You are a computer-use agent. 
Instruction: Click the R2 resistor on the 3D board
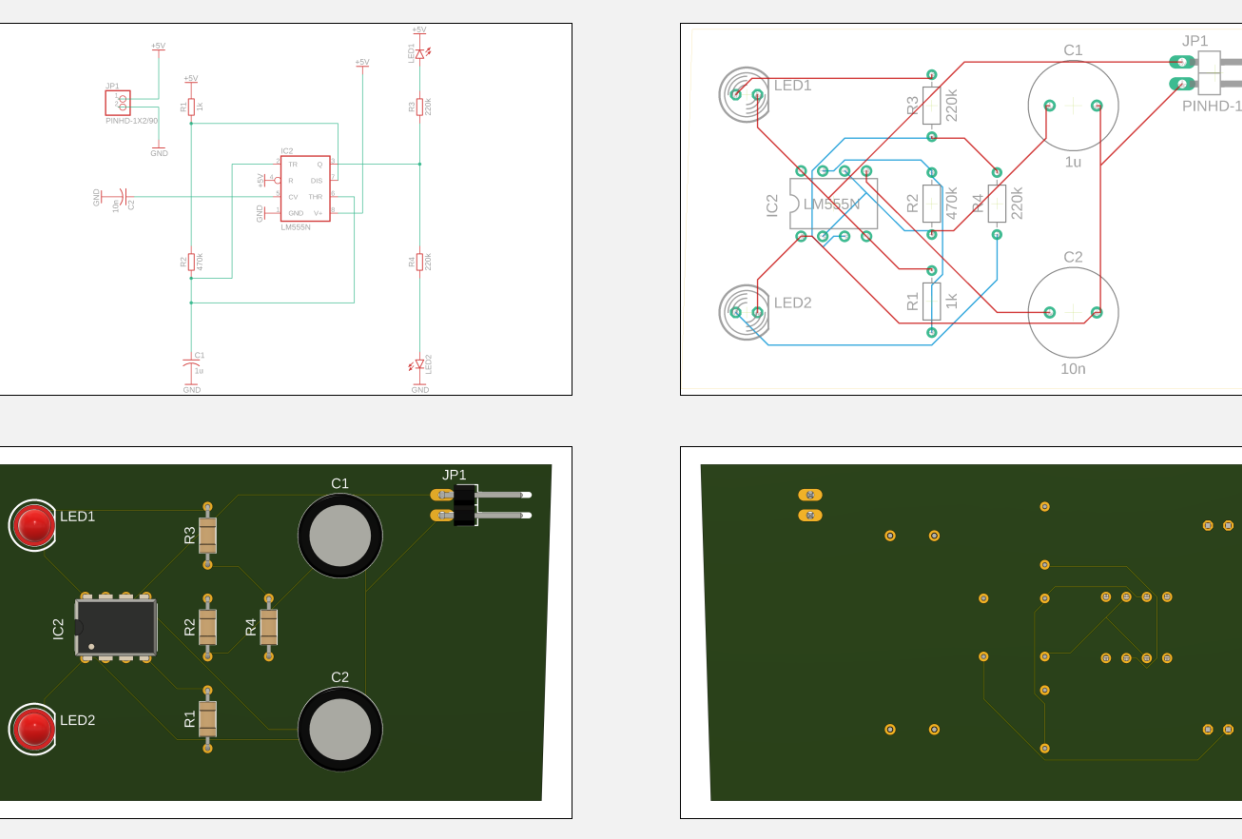pyautogui.click(x=207, y=627)
